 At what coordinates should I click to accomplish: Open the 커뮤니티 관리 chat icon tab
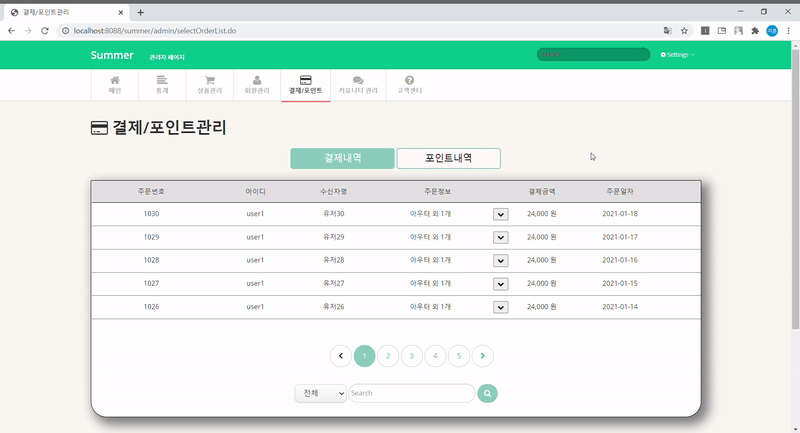[x=358, y=85]
